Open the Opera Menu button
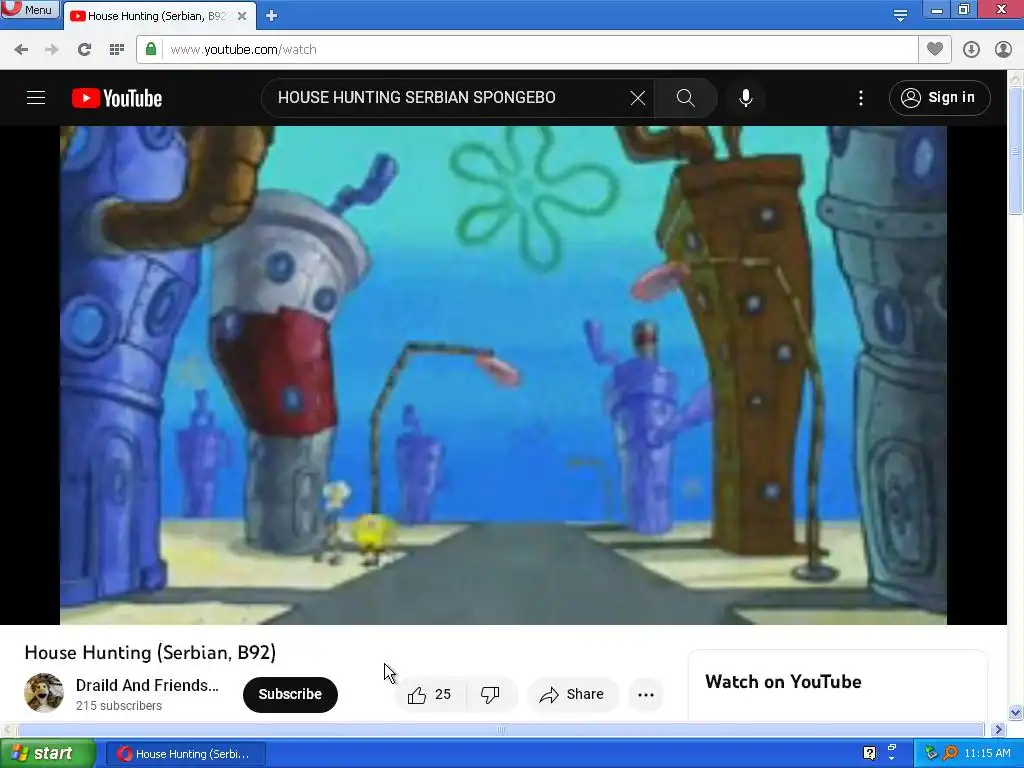The width and height of the screenshot is (1024, 768). (30, 9)
